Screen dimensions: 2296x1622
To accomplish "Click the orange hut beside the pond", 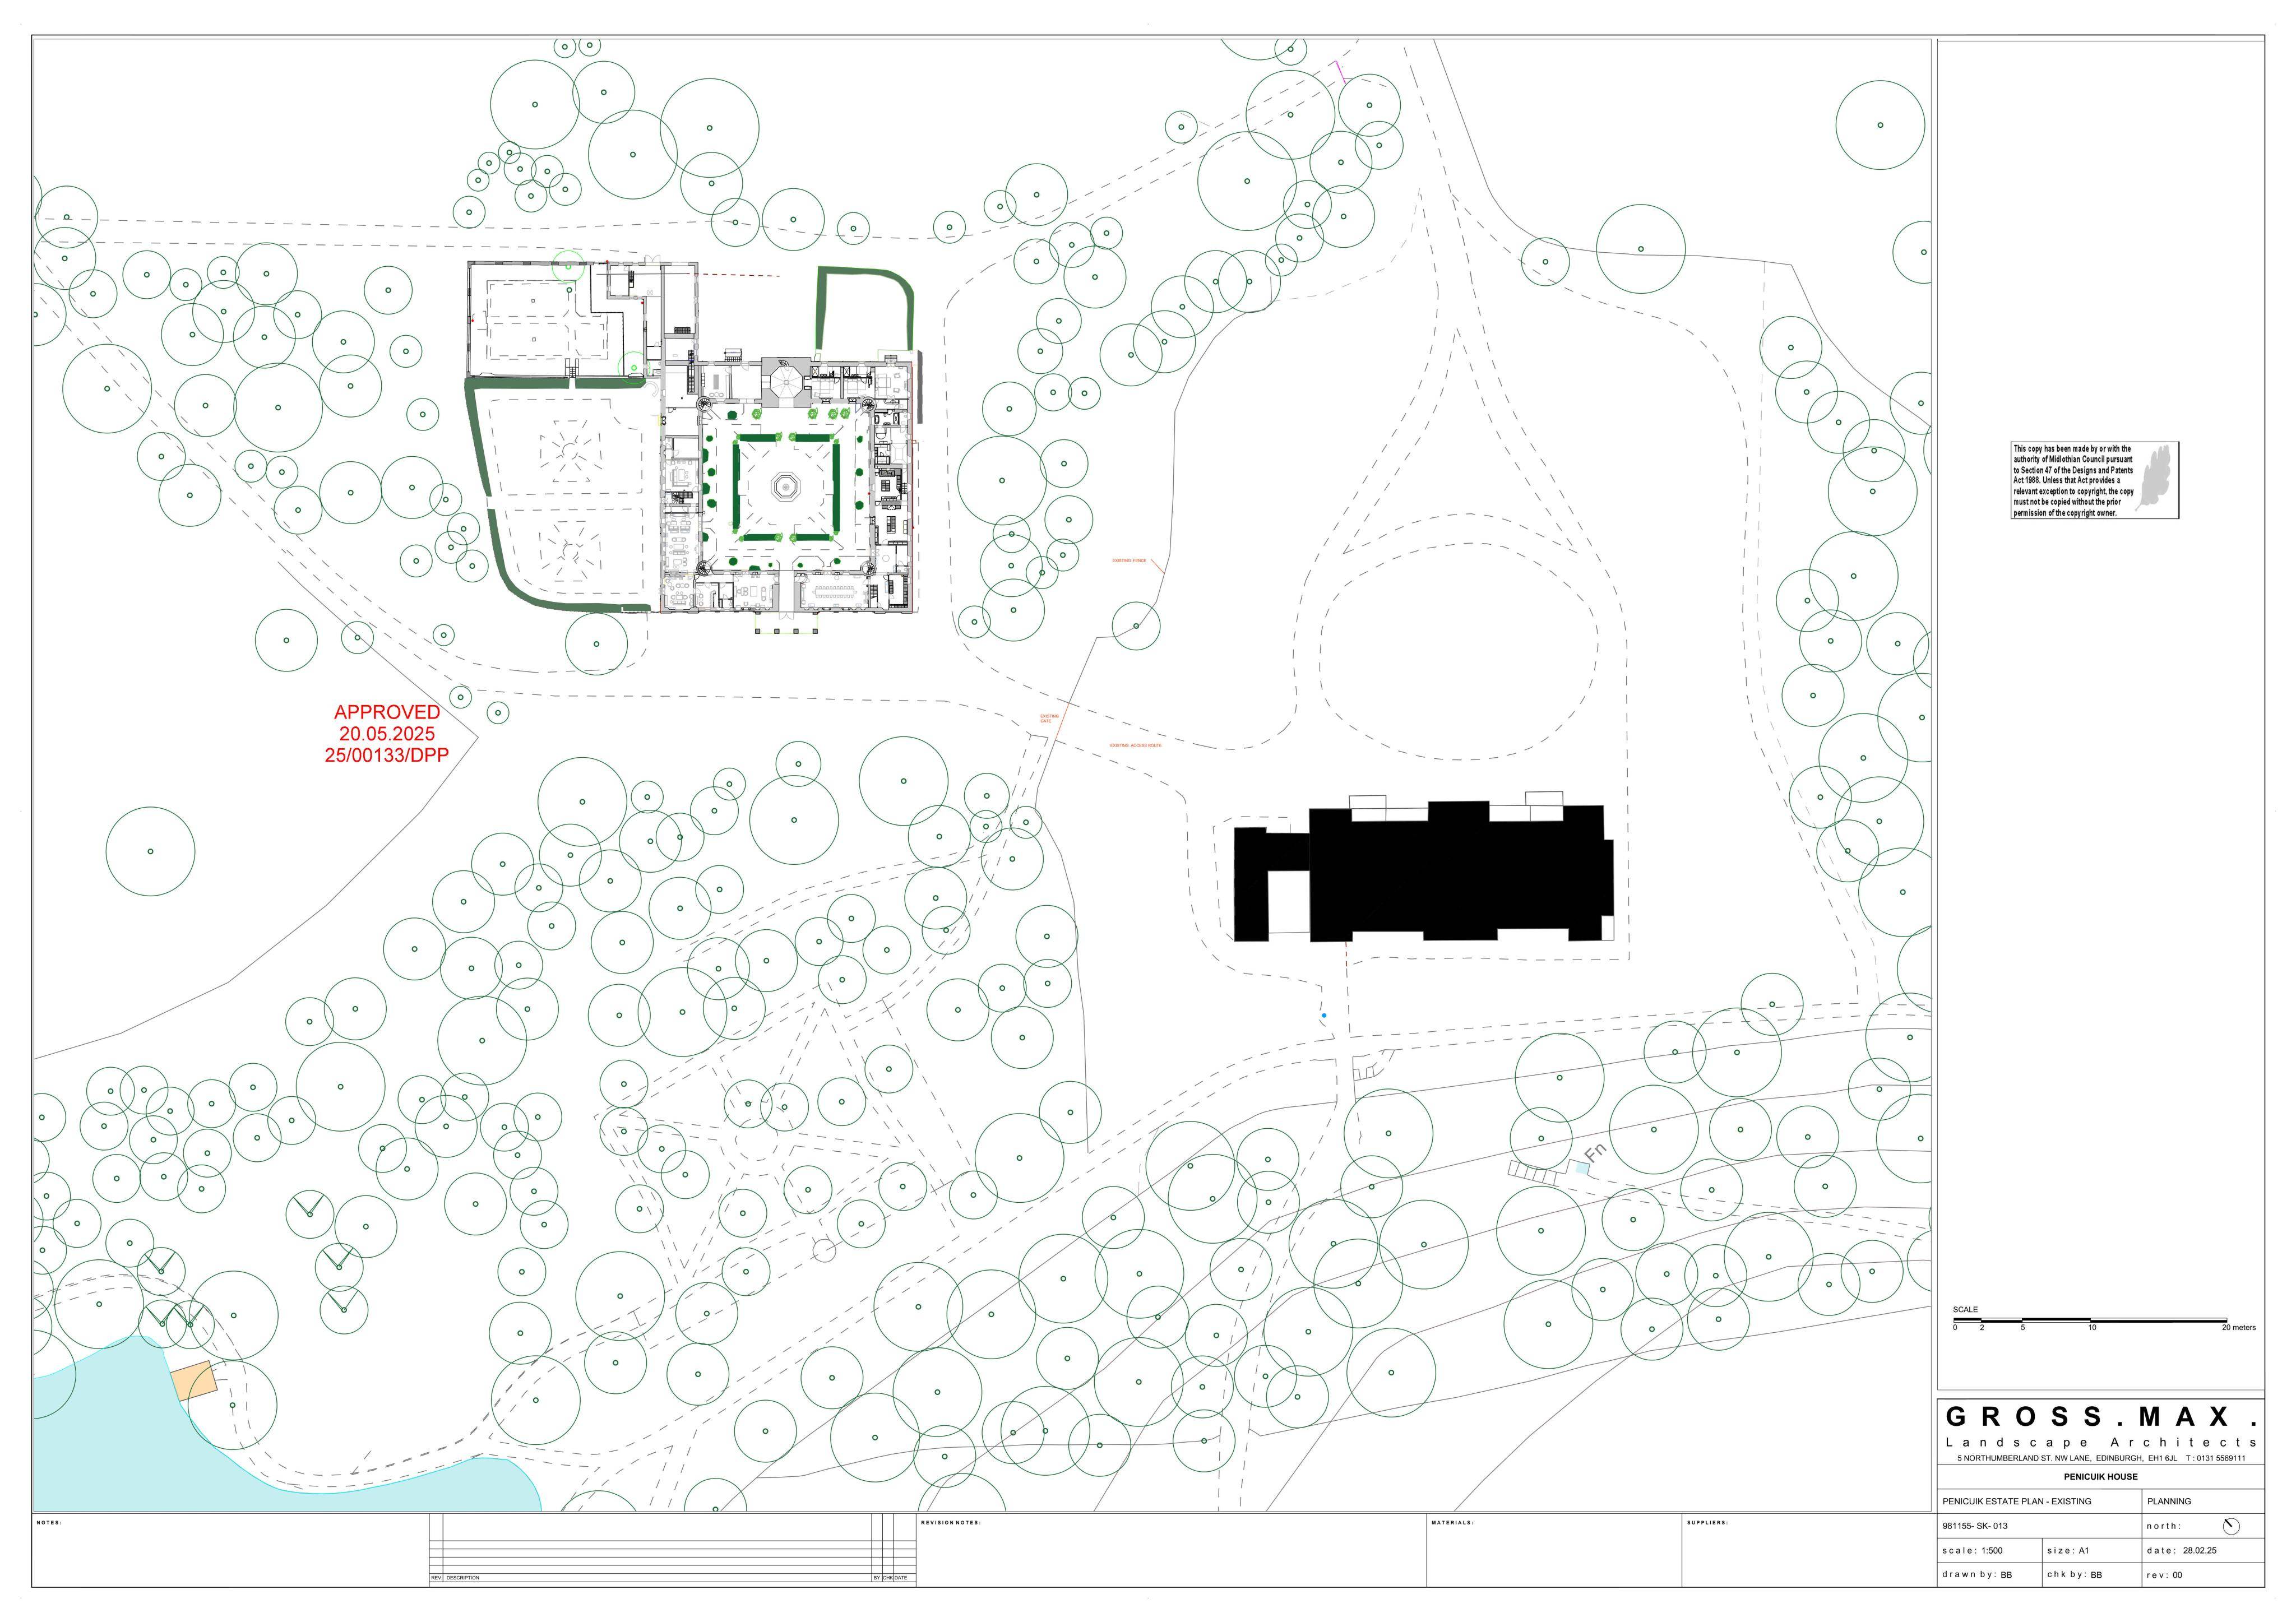I will pyautogui.click(x=194, y=1380).
